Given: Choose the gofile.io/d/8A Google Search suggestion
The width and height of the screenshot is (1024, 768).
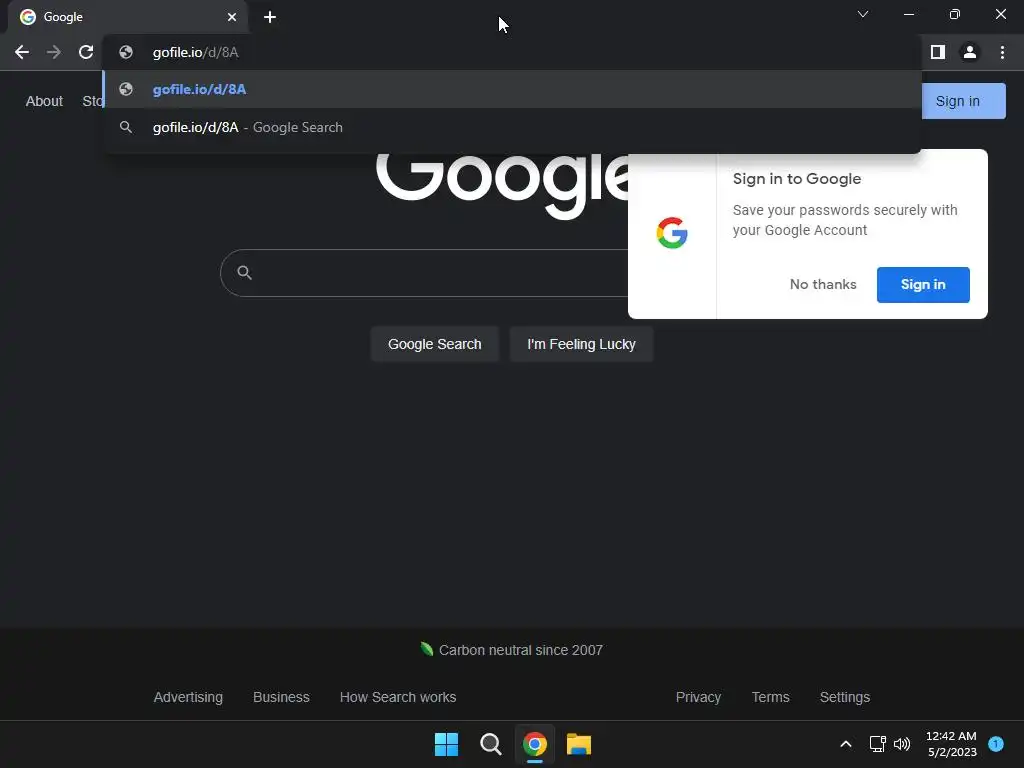Looking at the screenshot, I should [x=512, y=127].
